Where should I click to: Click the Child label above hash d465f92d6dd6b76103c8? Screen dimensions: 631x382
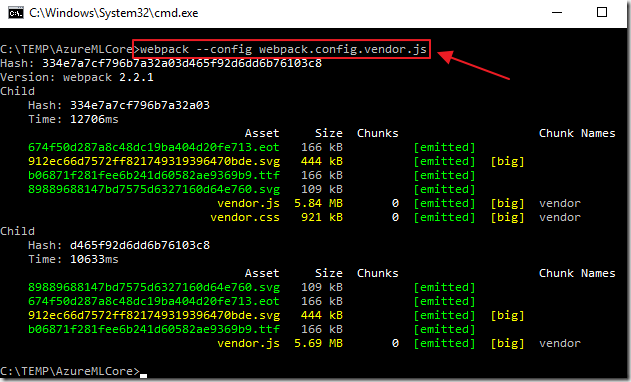[x=17, y=231]
